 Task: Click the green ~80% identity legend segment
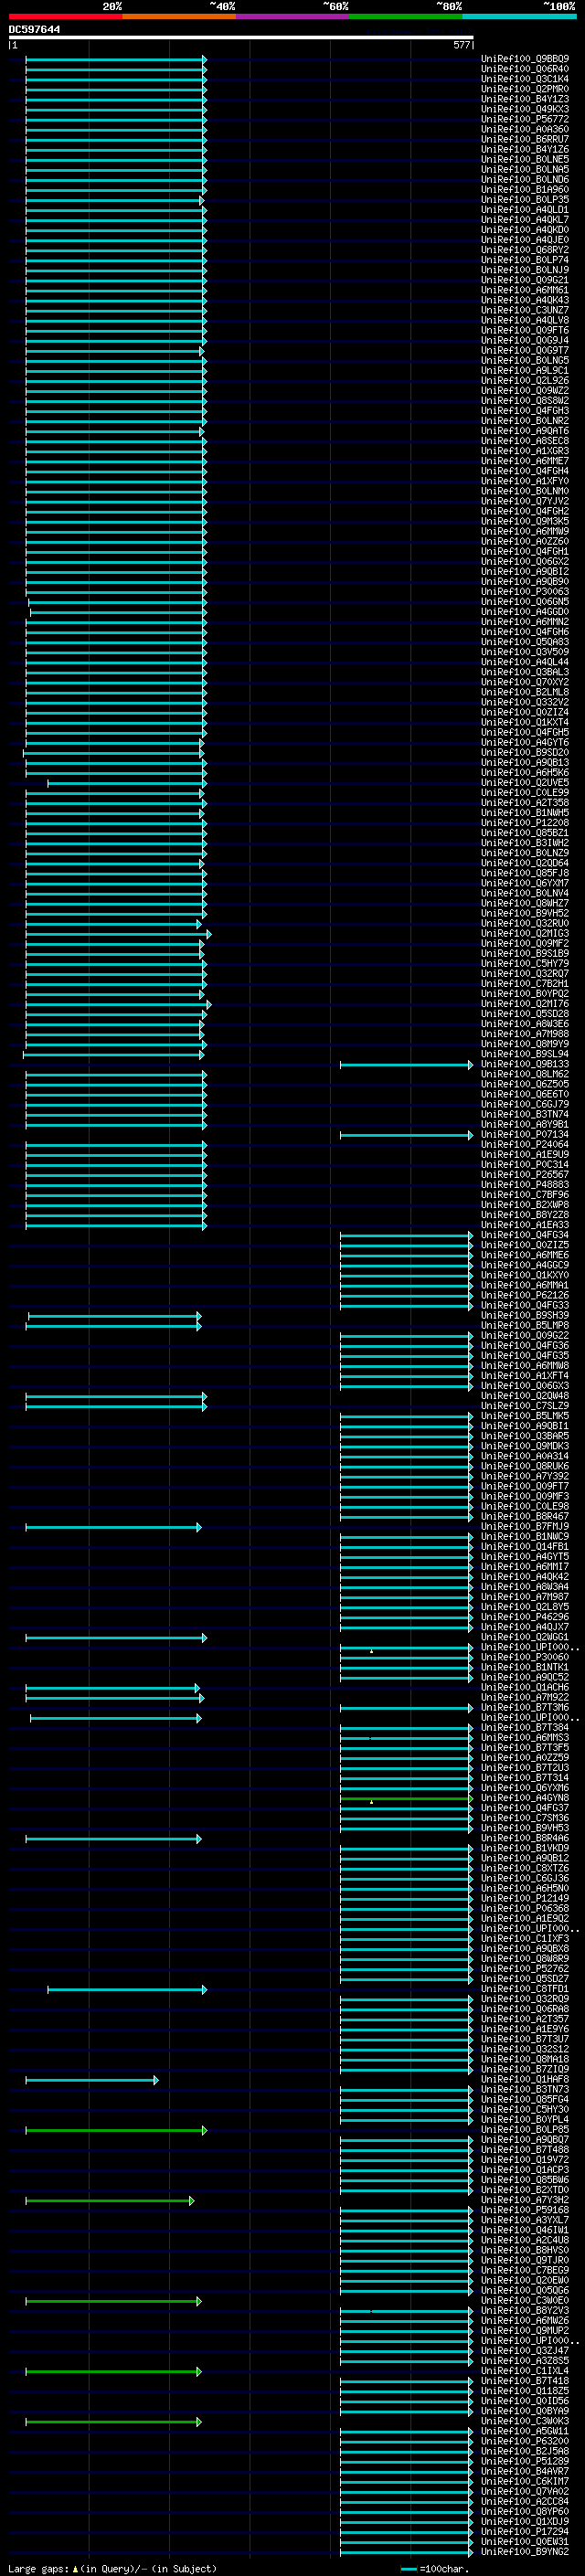[406, 17]
